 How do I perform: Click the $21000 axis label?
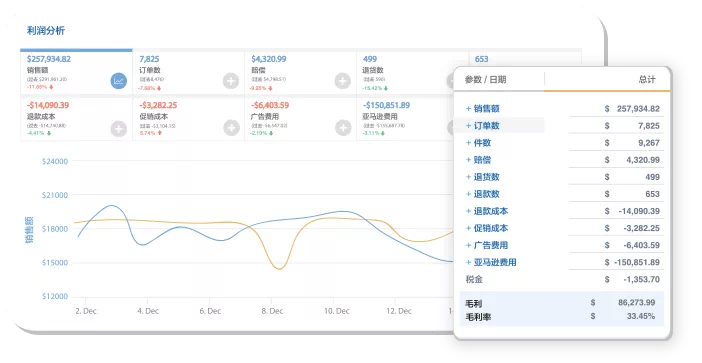click(x=55, y=195)
